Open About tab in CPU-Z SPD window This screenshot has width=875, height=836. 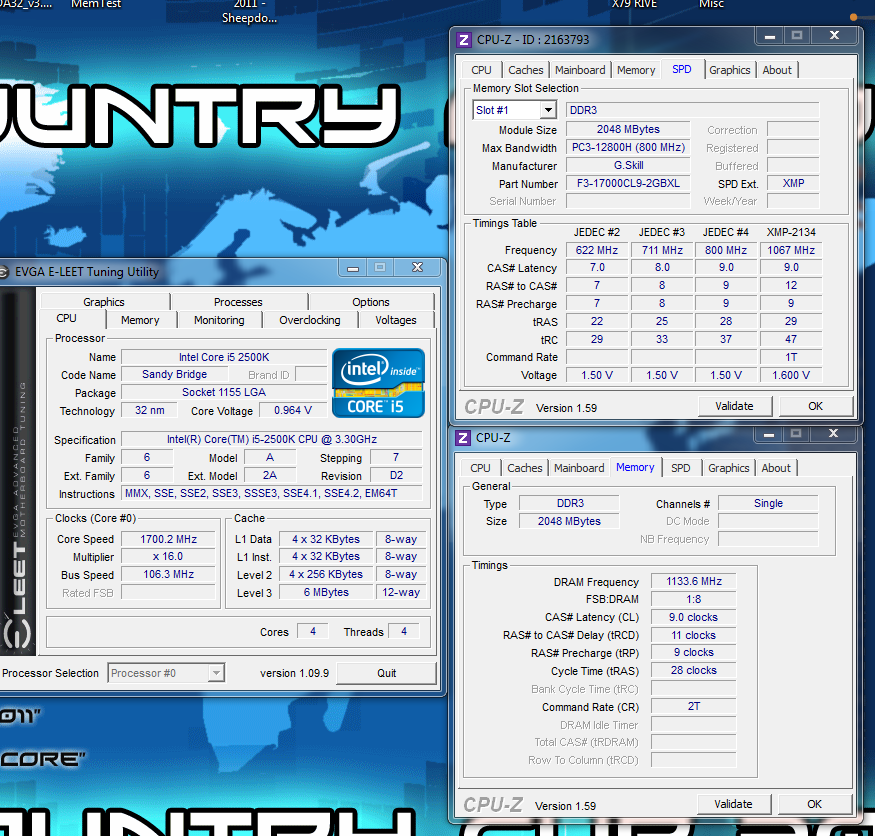[x=777, y=70]
